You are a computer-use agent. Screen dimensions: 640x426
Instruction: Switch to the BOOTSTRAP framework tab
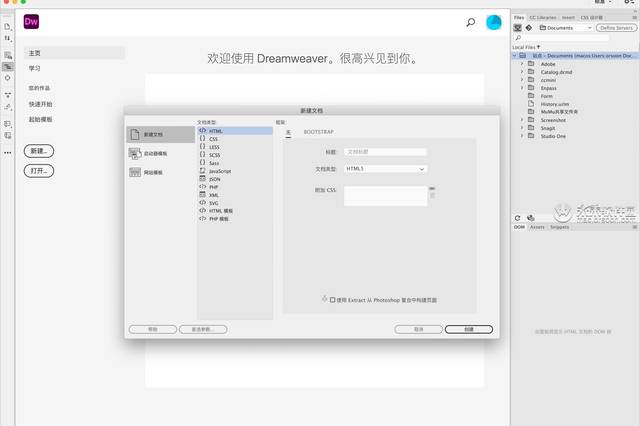pos(318,132)
